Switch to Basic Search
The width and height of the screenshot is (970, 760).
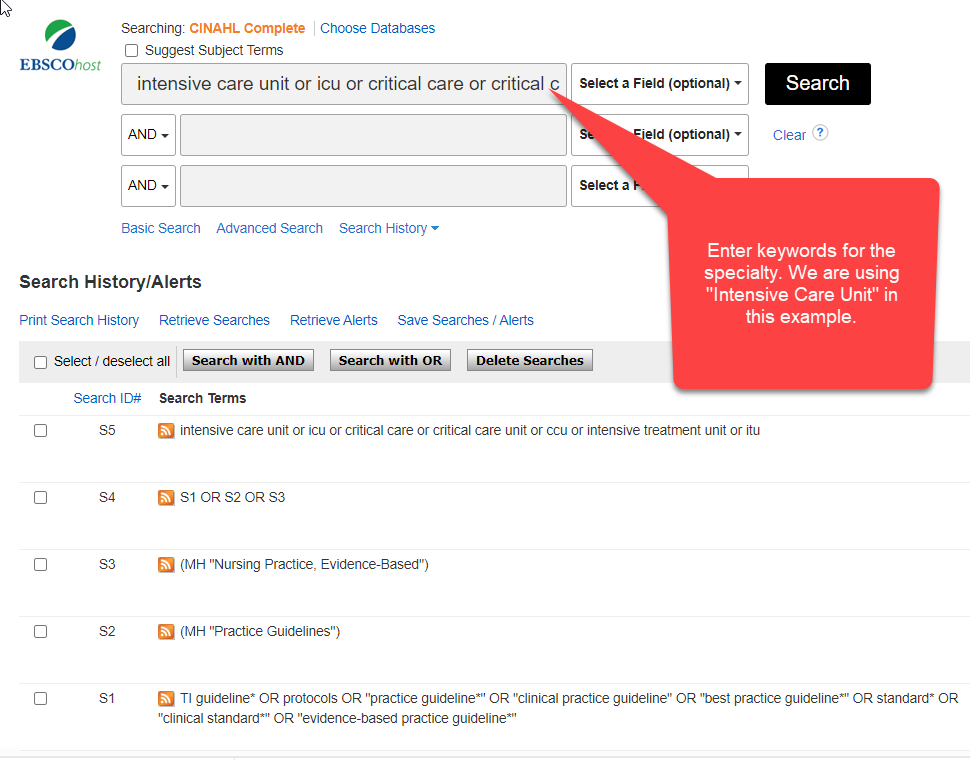(x=161, y=228)
